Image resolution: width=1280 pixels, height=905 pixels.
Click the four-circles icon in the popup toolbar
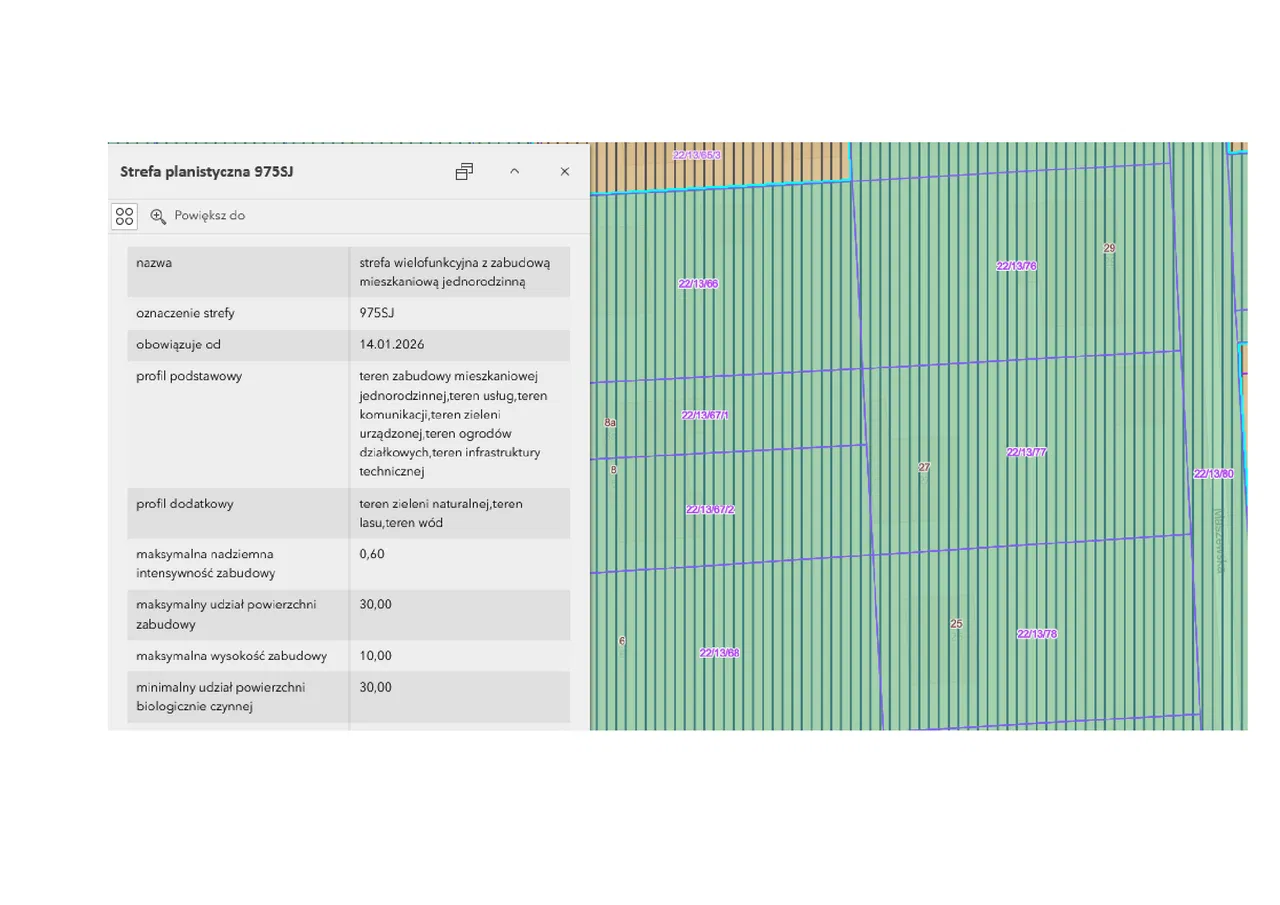(x=124, y=216)
